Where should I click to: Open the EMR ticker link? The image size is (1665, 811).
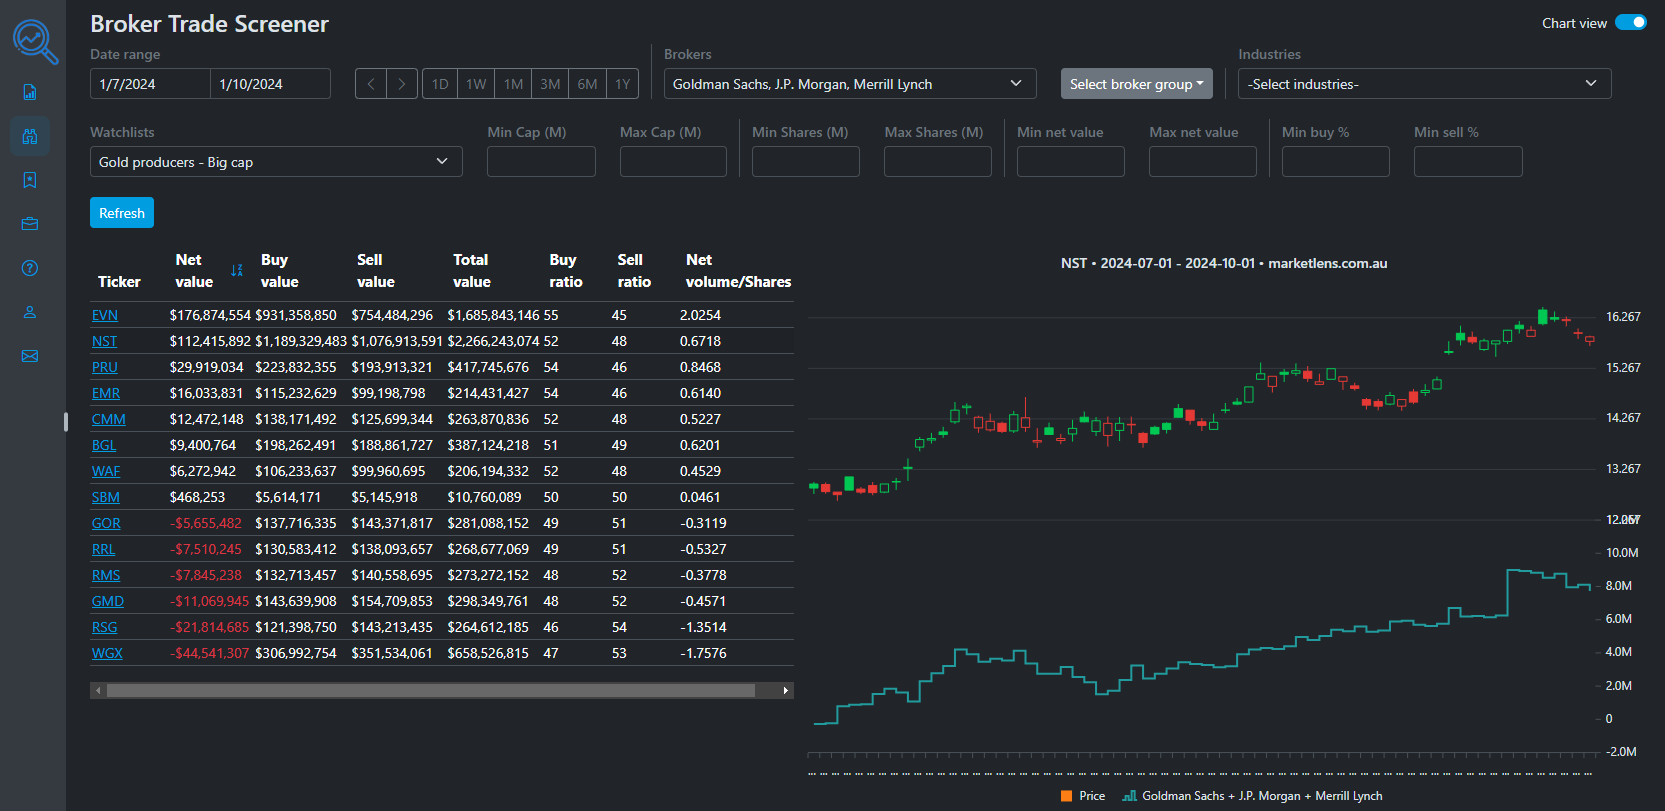(x=106, y=393)
